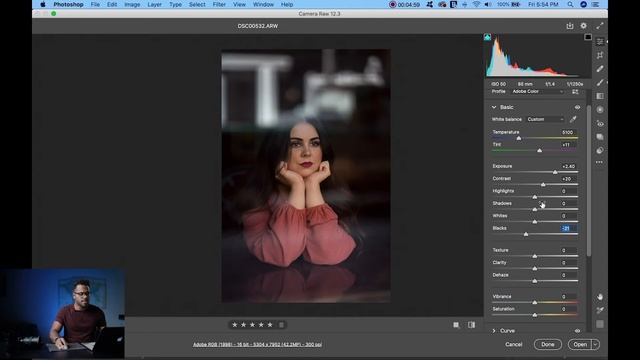The image size is (640, 360).
Task: Set rating to three stars
Action: [x=252, y=325]
